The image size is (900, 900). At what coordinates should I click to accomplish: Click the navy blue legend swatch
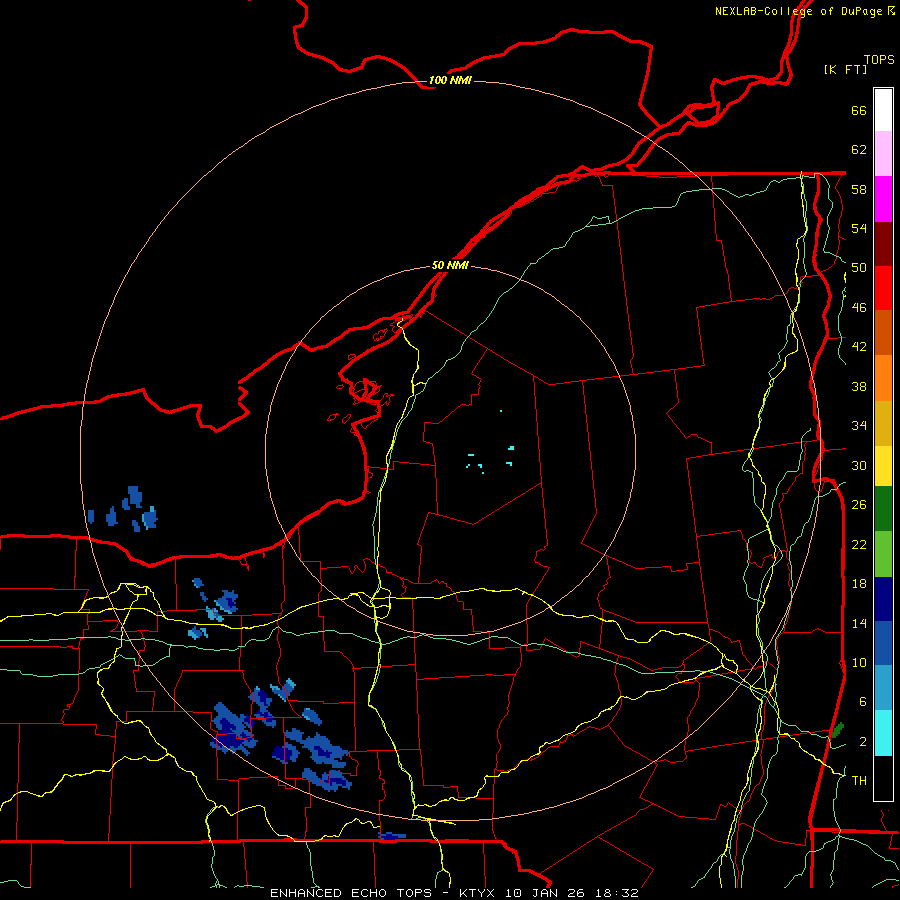tap(883, 599)
